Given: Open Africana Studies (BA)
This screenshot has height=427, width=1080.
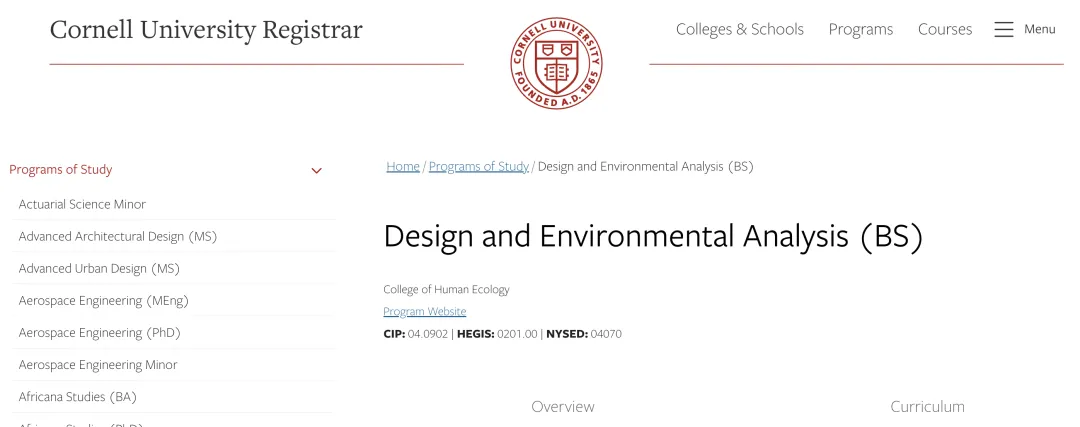Looking at the screenshot, I should pos(78,397).
